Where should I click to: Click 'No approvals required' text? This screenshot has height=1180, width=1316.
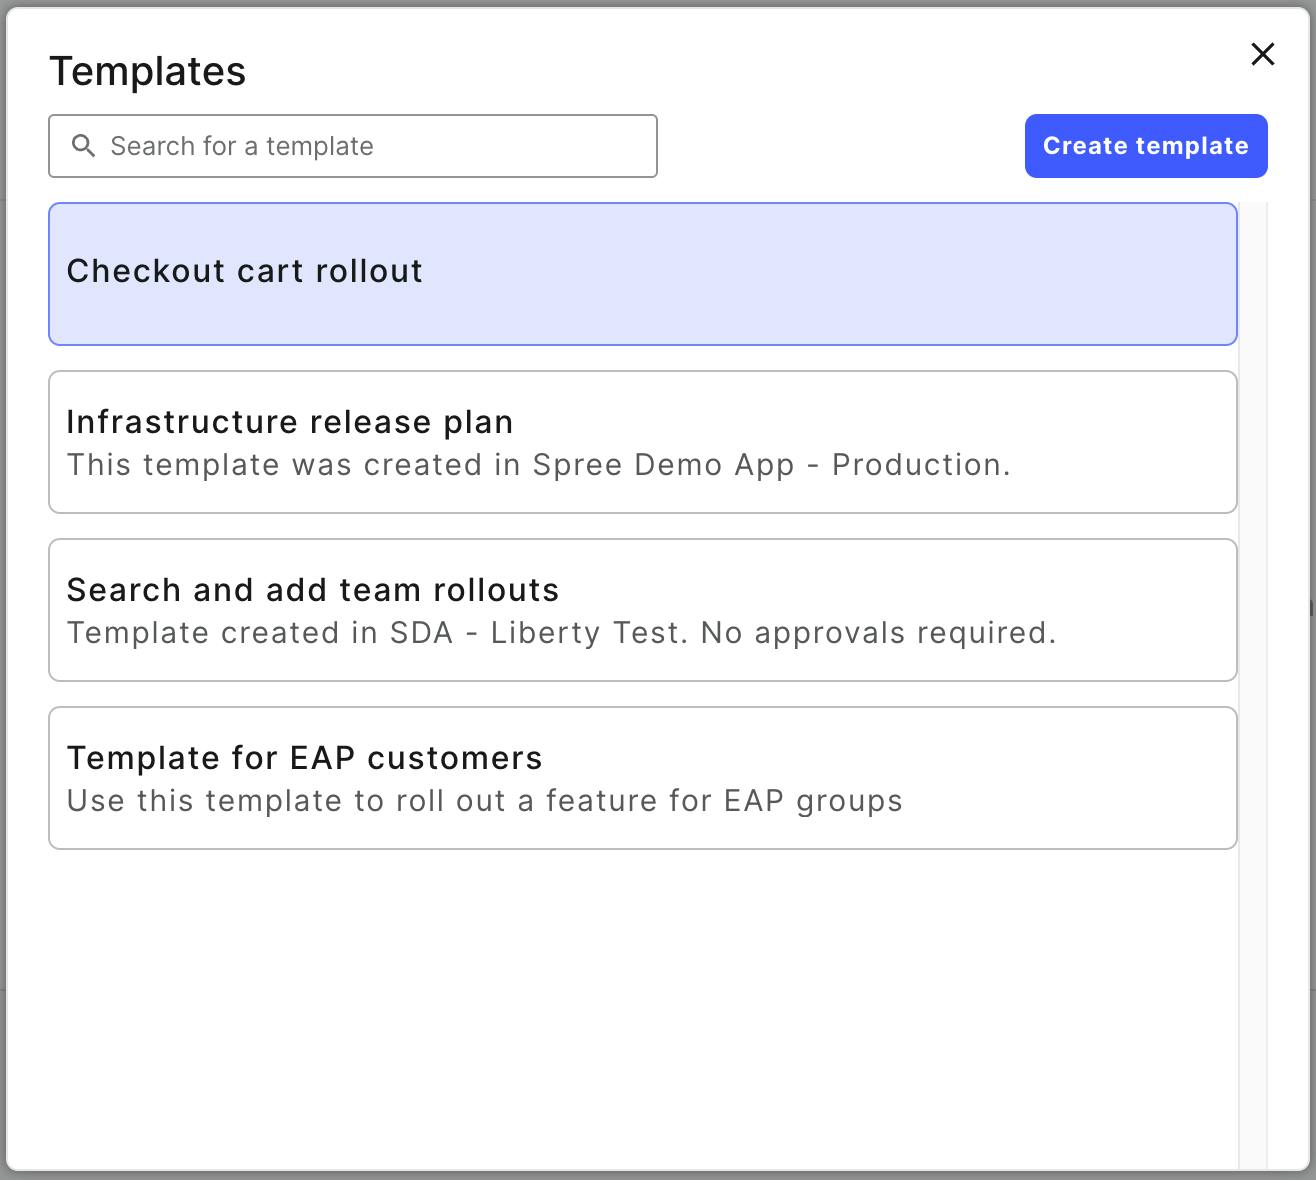tap(878, 633)
